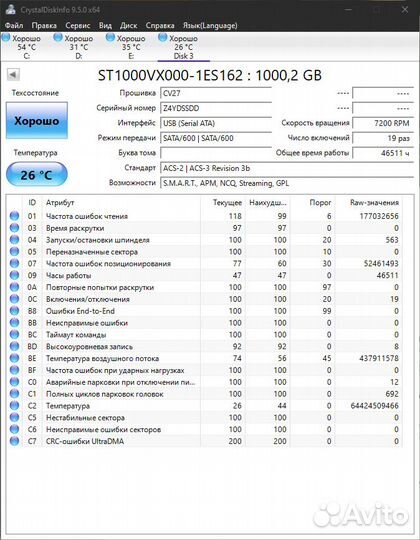The width and height of the screenshot is (420, 540).
Task: Switch to the C: drive tab at 54 °C
Action: [26, 47]
